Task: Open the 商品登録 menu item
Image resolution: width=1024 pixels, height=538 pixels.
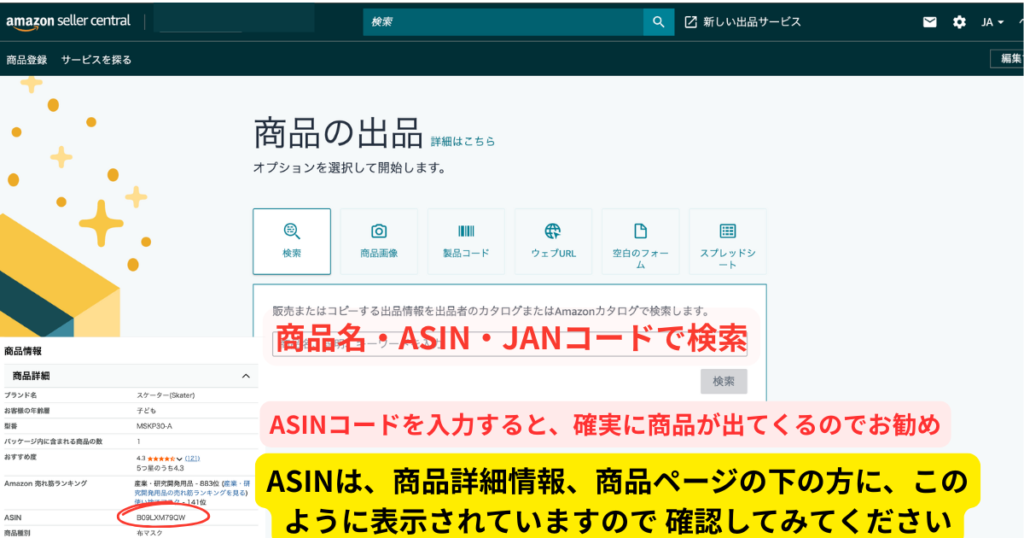Action: click(x=27, y=60)
